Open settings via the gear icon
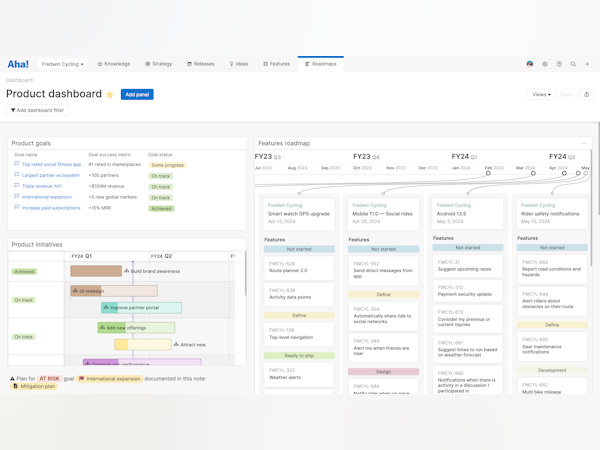The width and height of the screenshot is (600, 450). [545, 64]
